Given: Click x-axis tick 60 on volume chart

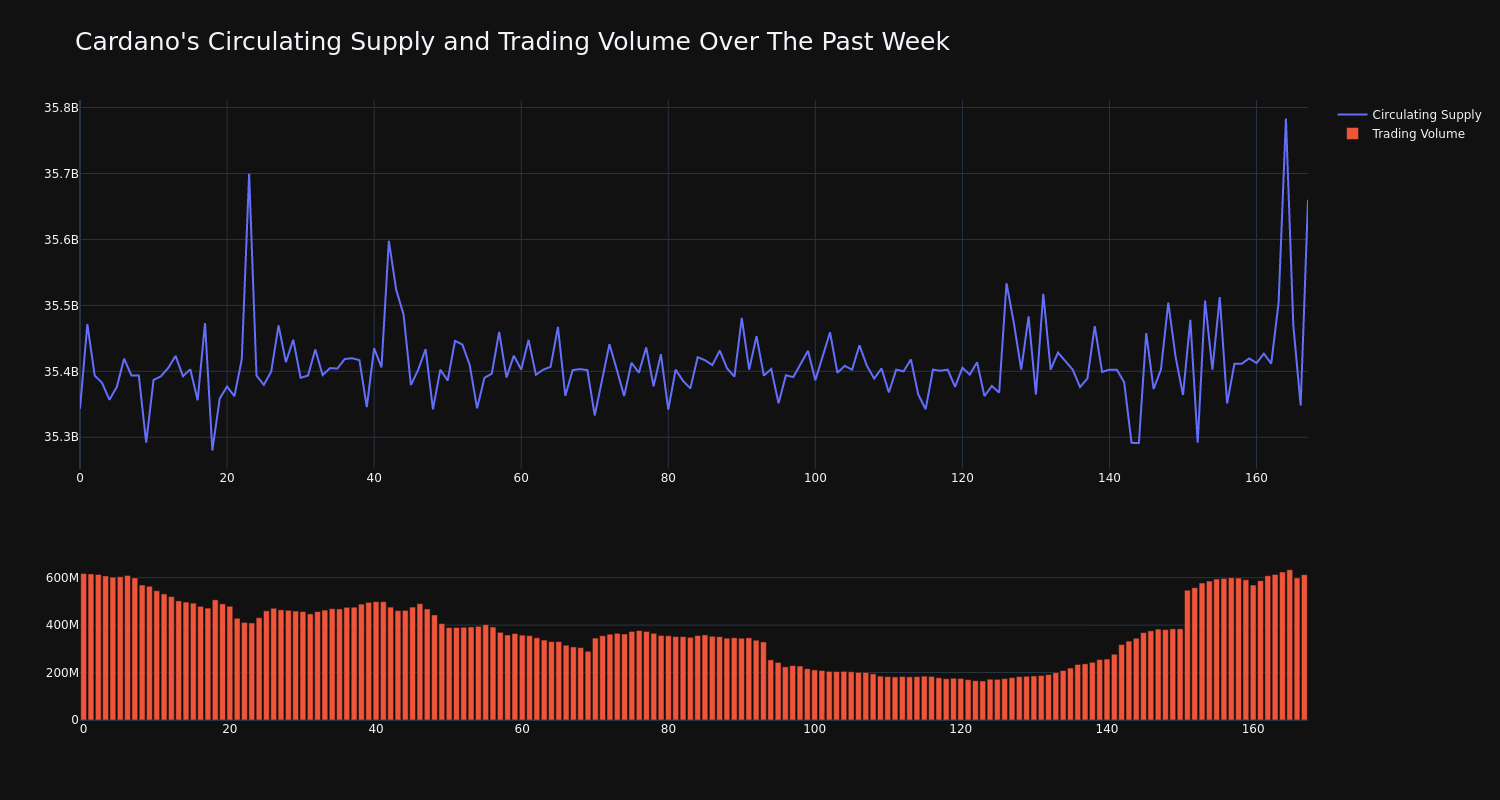Looking at the screenshot, I should tap(522, 729).
